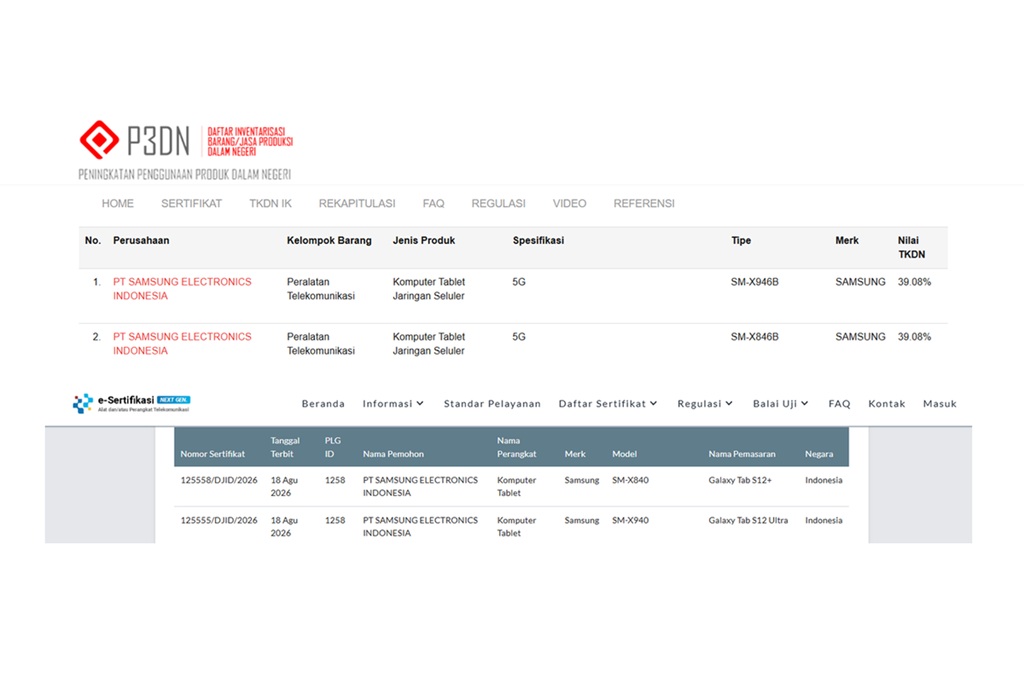
Task: Open the SERTIFIKAT menu item
Action: tap(191, 204)
